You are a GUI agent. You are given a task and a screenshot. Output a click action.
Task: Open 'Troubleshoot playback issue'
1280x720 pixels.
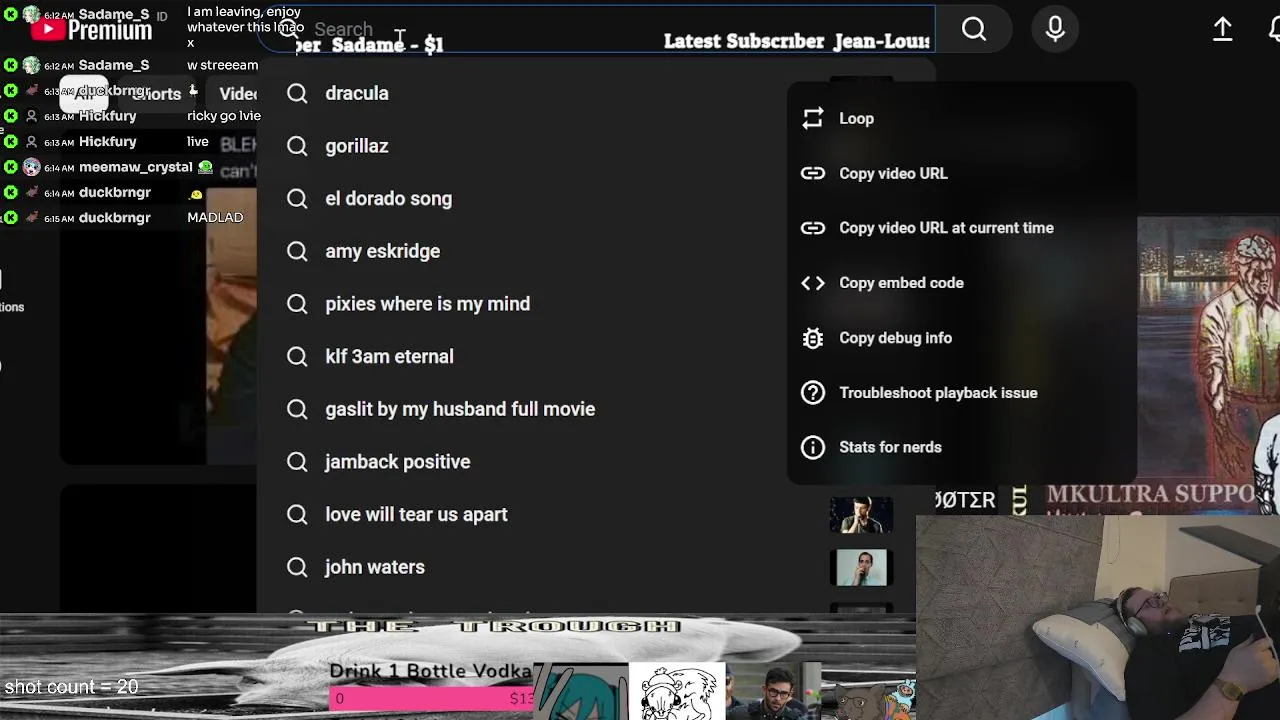click(x=962, y=393)
